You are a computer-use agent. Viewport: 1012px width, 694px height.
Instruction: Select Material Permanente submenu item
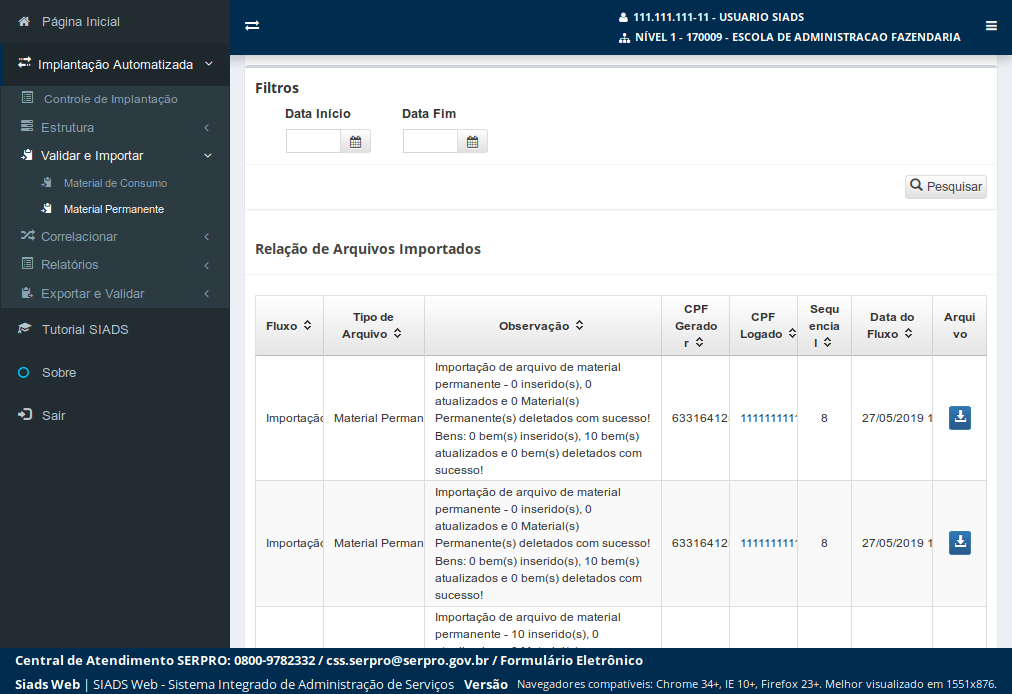[114, 209]
